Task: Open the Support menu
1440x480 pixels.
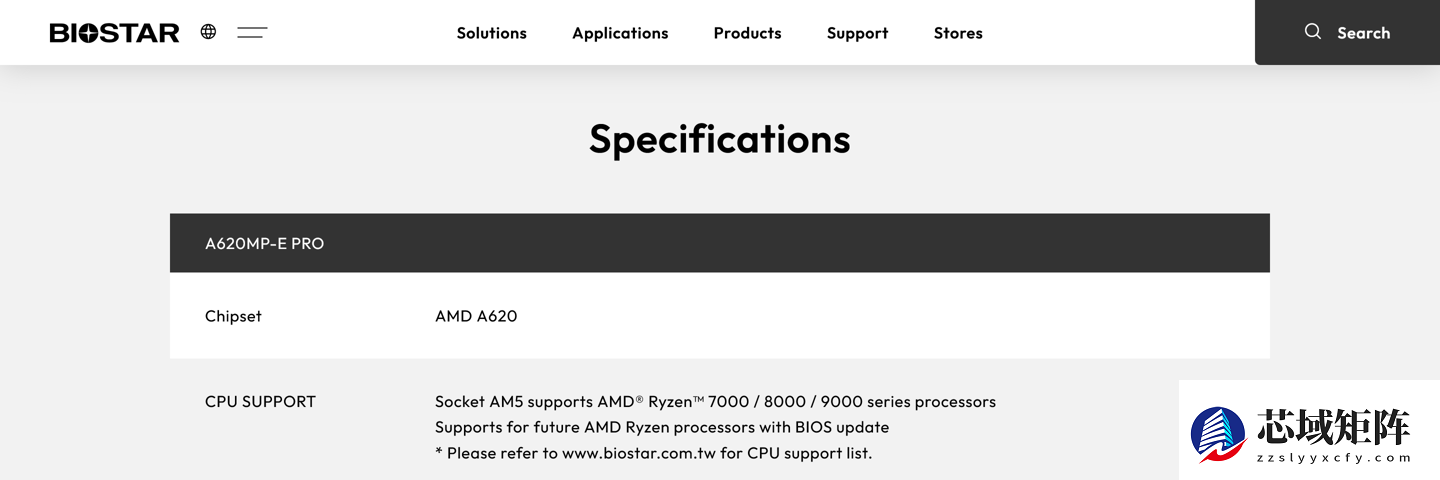Action: click(x=857, y=33)
